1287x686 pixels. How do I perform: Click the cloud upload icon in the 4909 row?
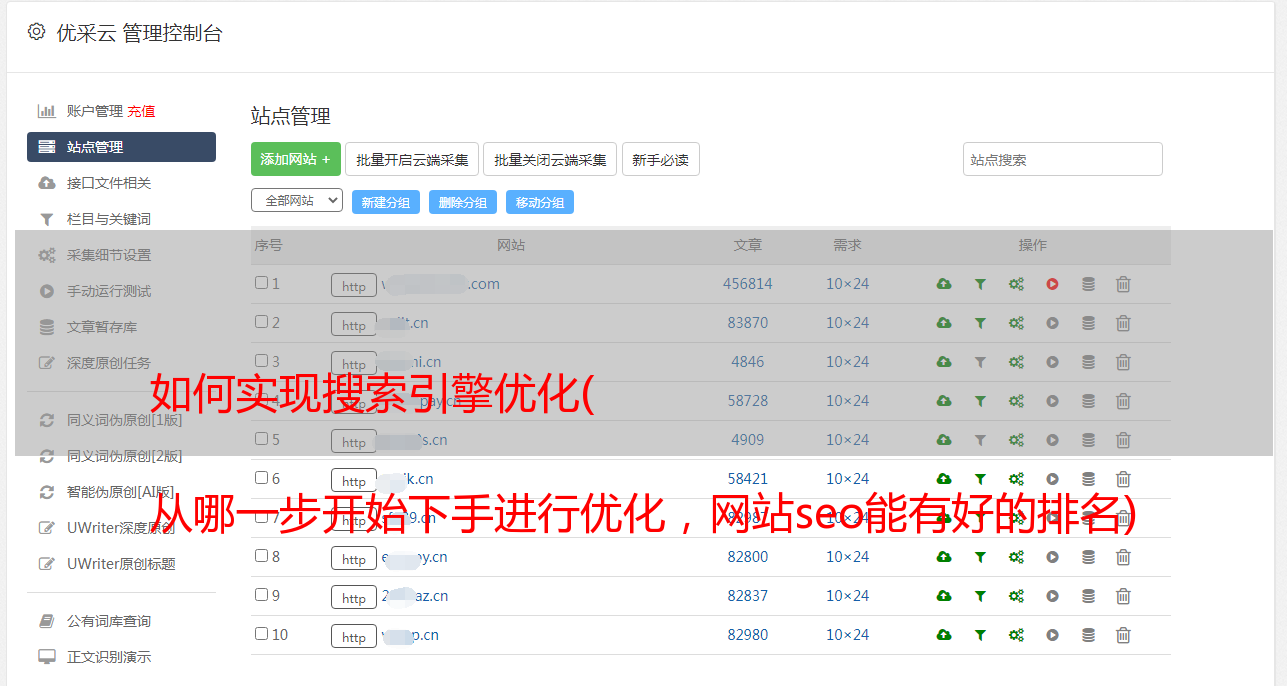point(944,440)
